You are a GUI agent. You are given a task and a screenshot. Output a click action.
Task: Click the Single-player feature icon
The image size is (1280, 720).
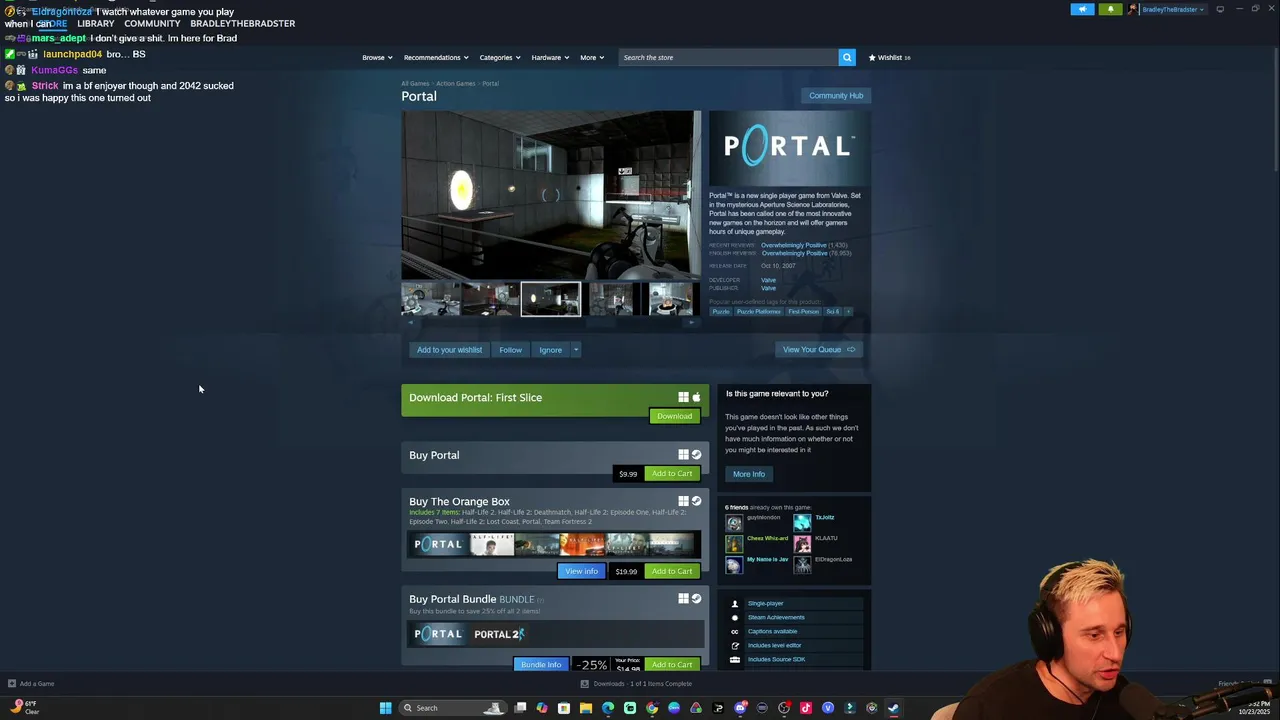pos(735,603)
